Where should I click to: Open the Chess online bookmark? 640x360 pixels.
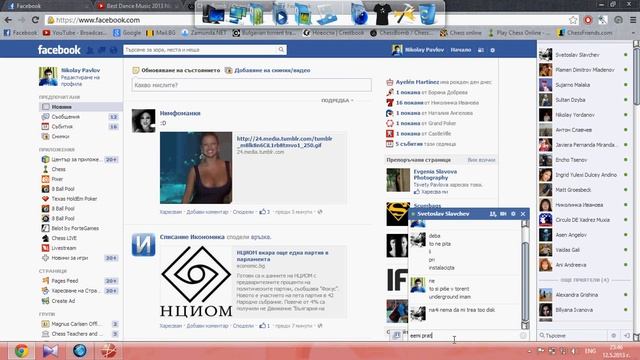point(461,33)
